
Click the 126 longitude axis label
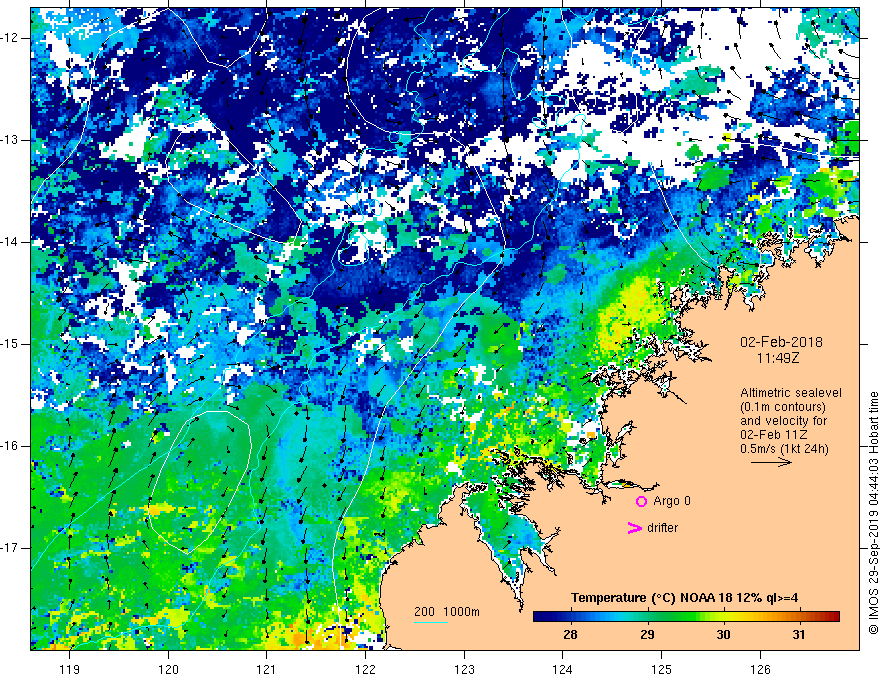760,669
